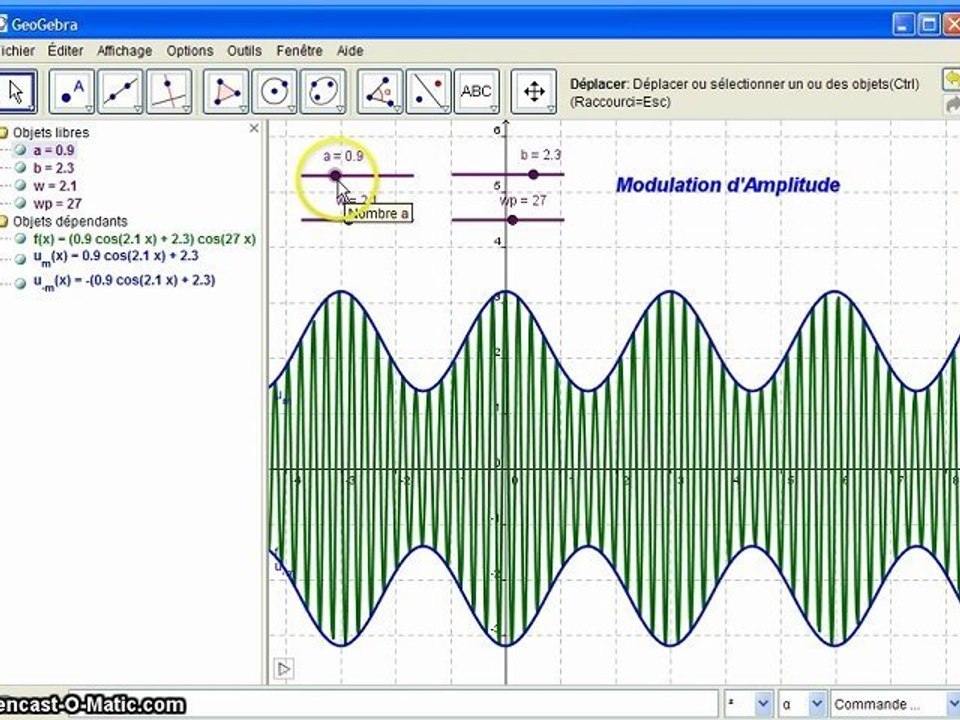Image resolution: width=960 pixels, height=720 pixels.
Task: Select the Move arrow tool
Action: [x=17, y=92]
